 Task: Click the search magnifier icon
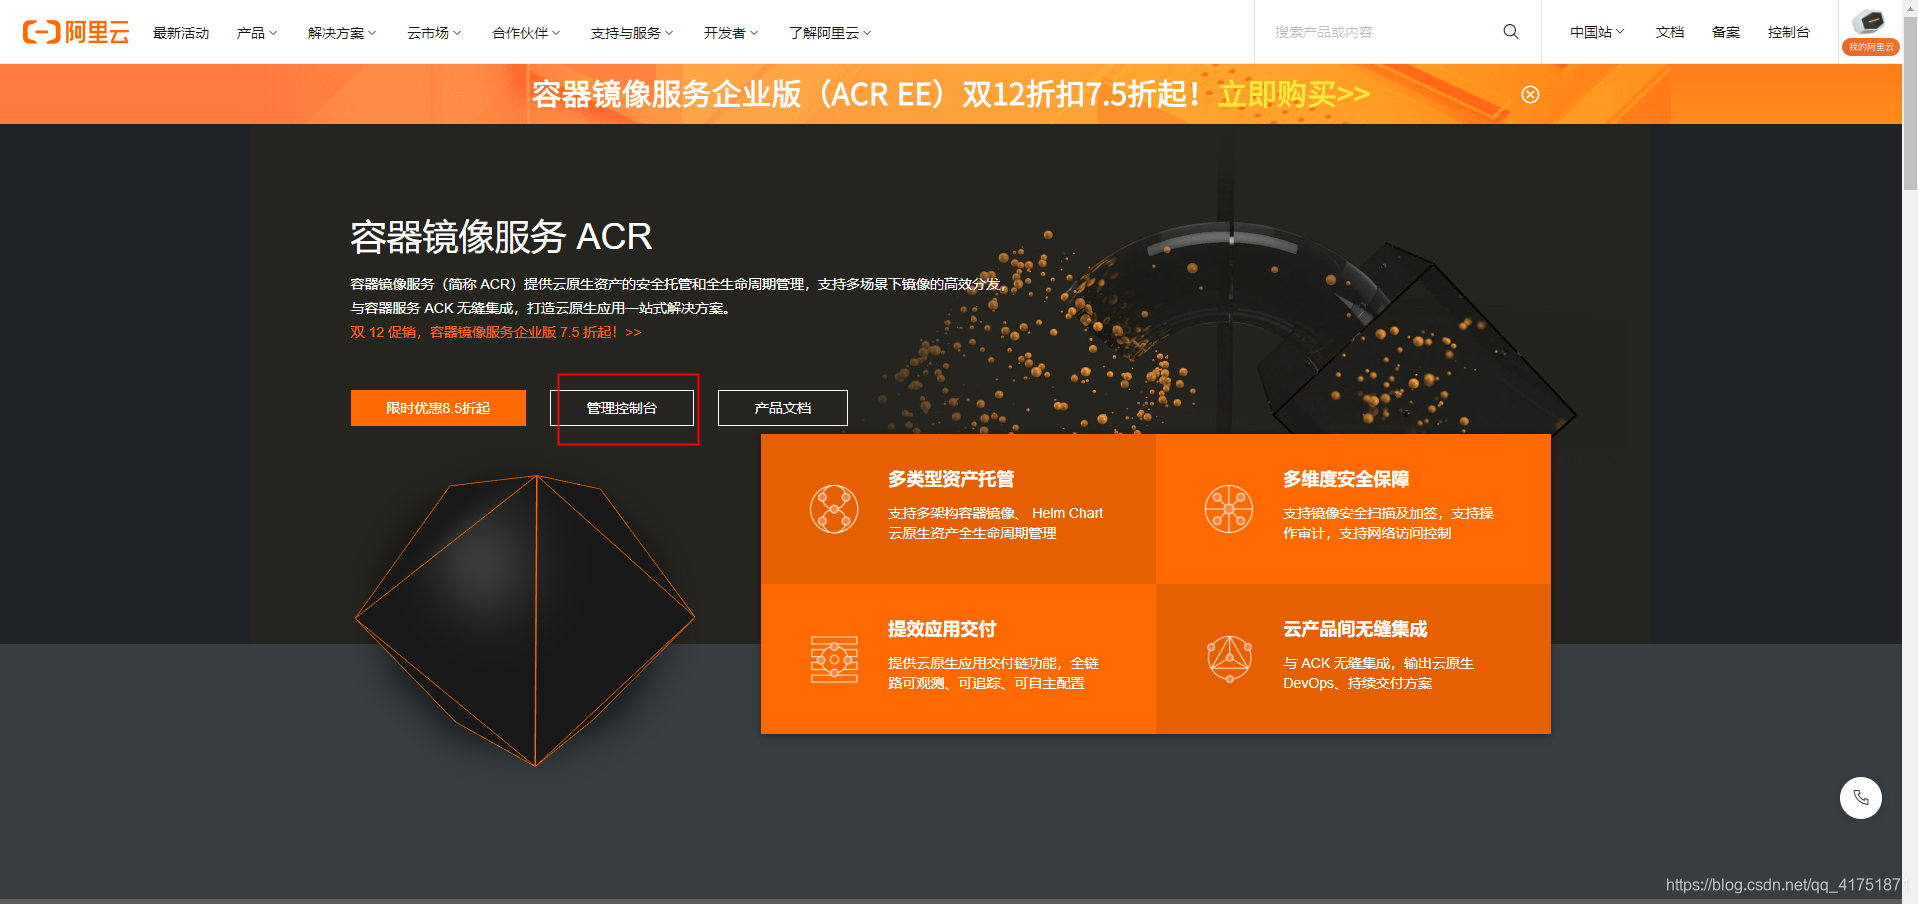[x=1511, y=32]
